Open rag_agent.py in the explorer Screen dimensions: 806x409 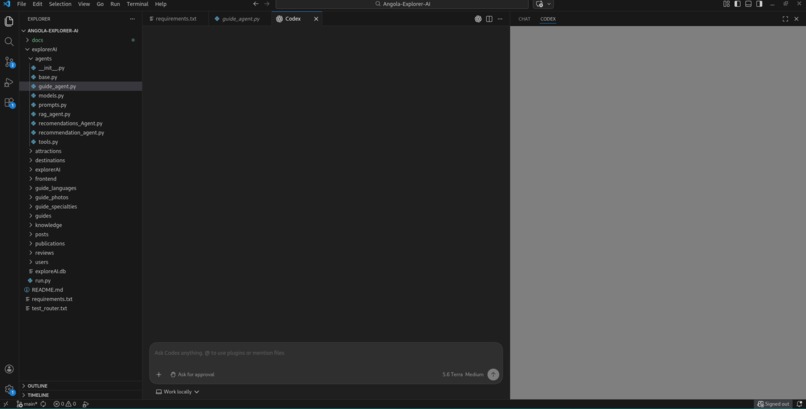tap(80, 114)
